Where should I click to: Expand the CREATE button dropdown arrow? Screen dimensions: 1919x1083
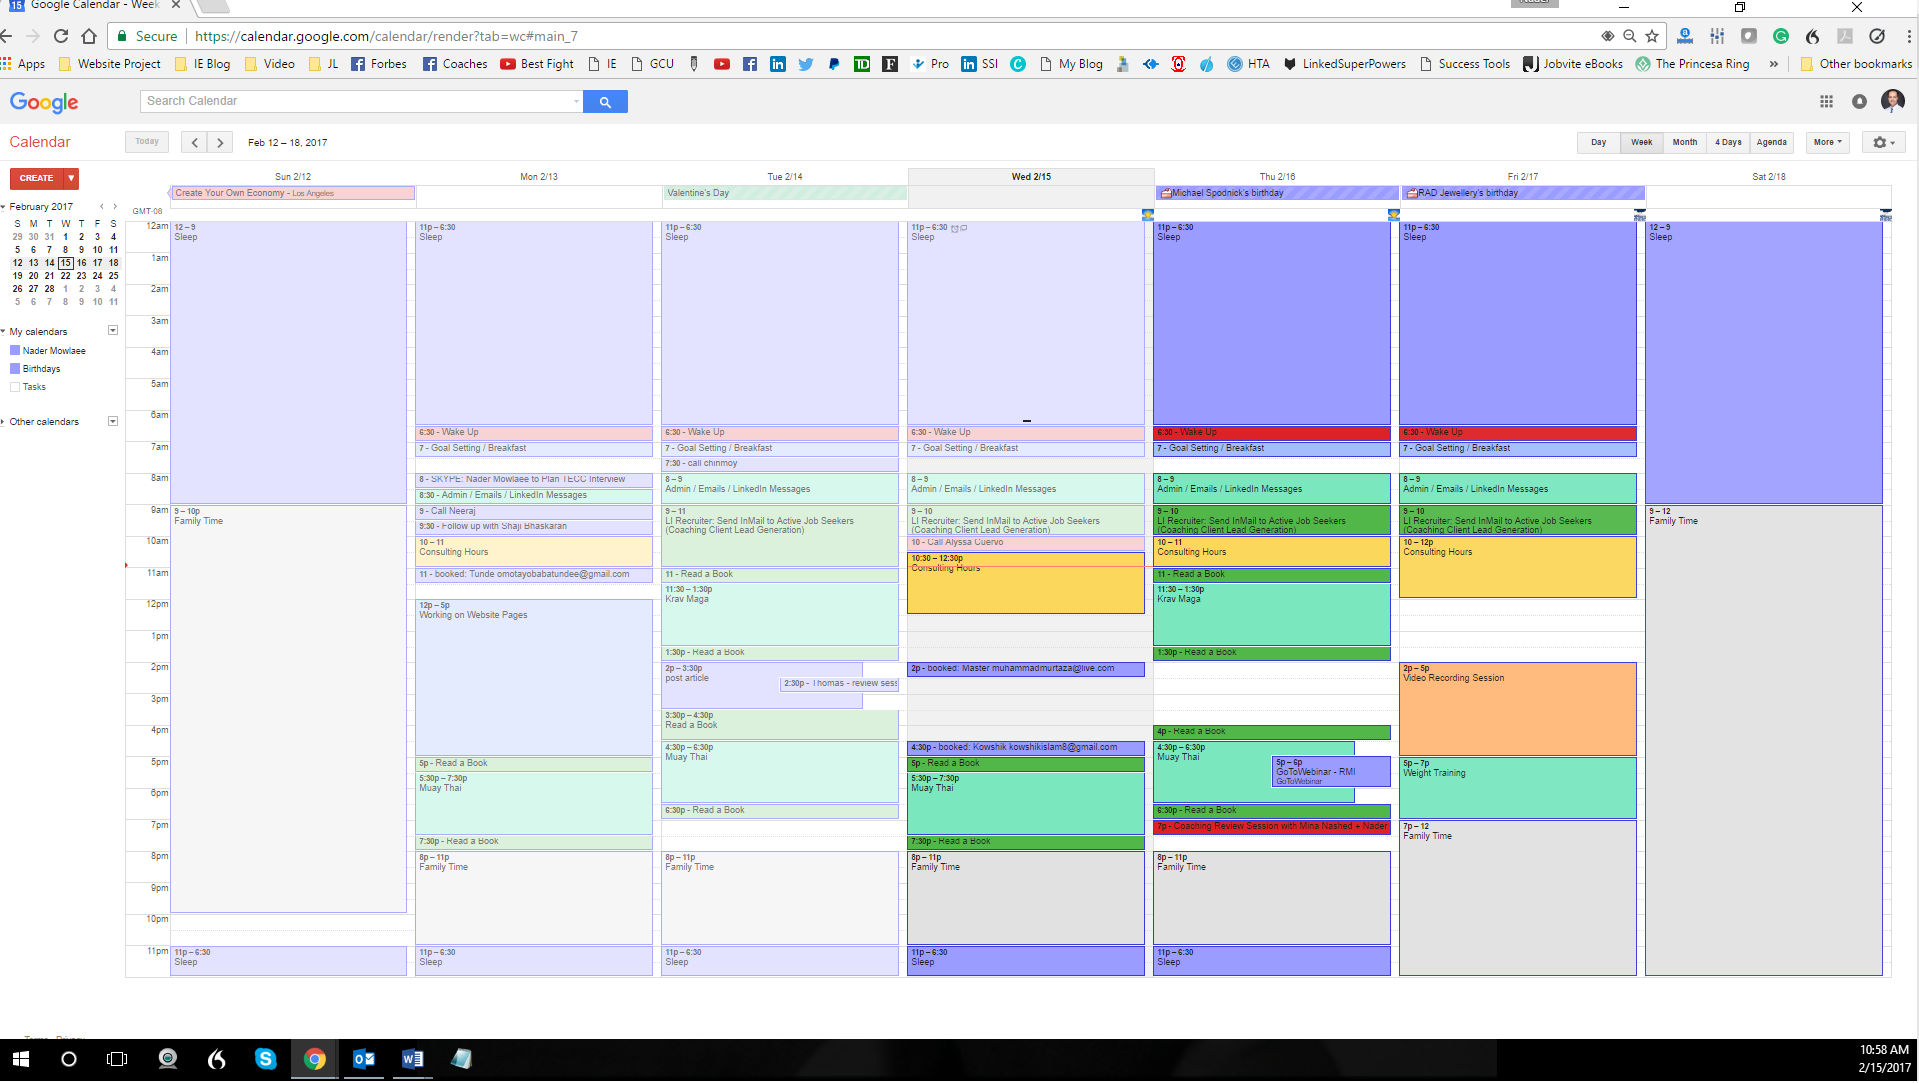(x=69, y=178)
